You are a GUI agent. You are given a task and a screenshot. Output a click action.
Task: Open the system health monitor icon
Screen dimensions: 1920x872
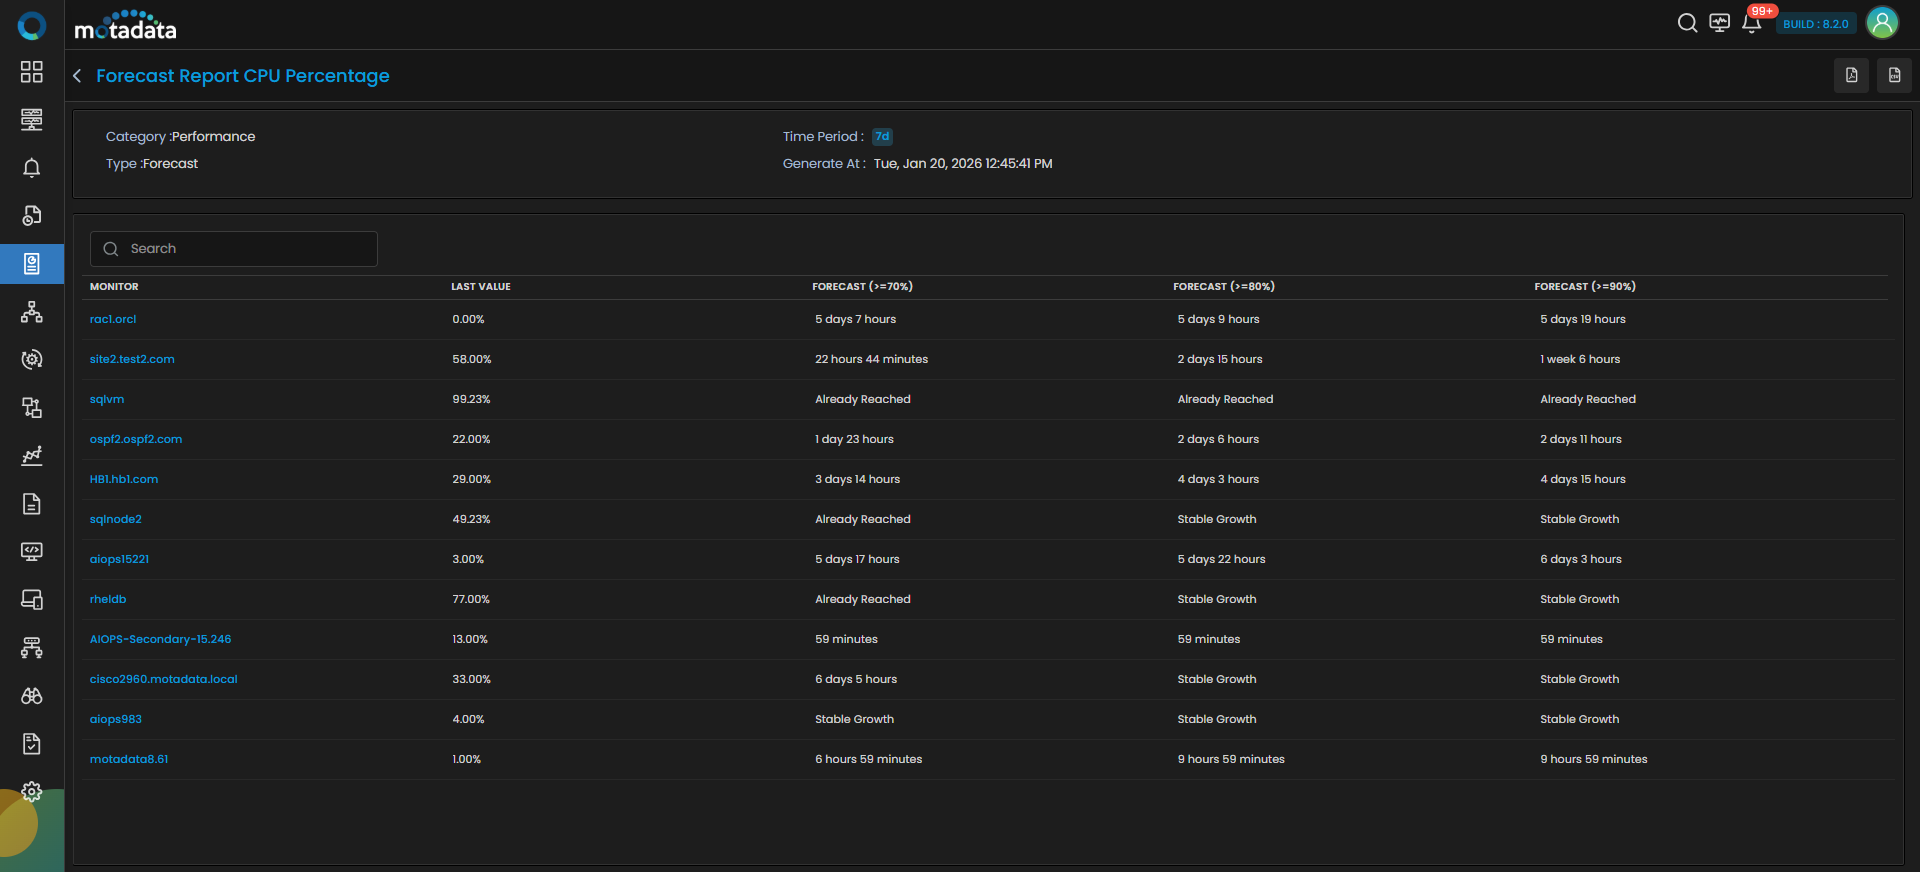[1719, 23]
